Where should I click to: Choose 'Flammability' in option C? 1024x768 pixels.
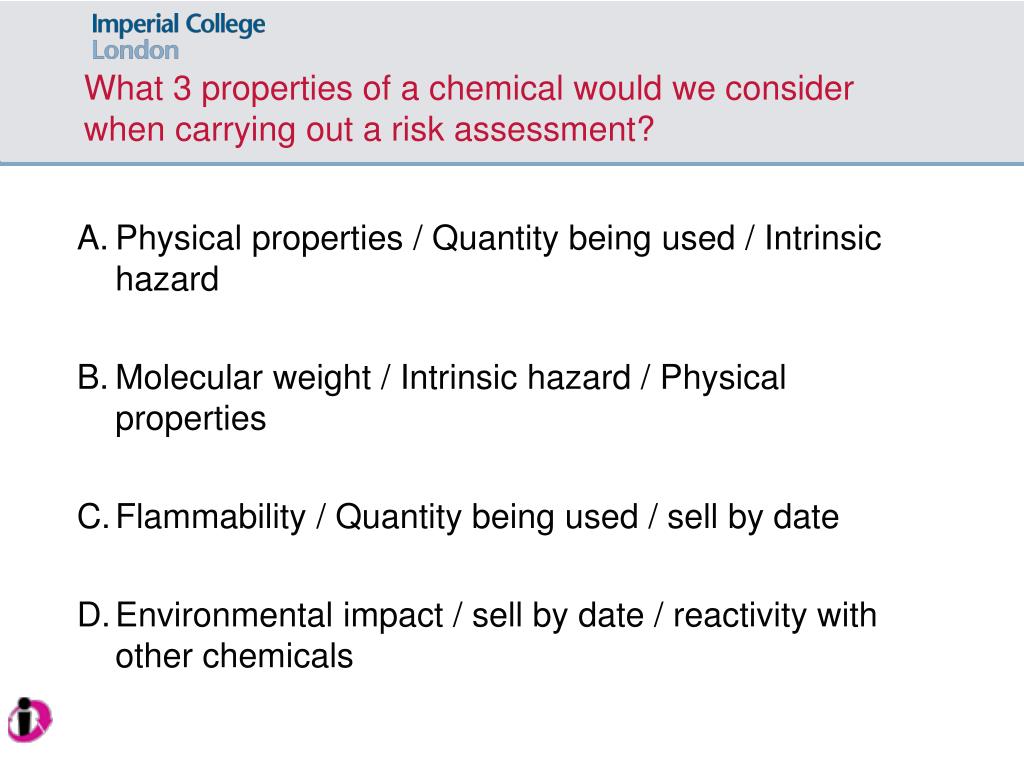pos(210,518)
